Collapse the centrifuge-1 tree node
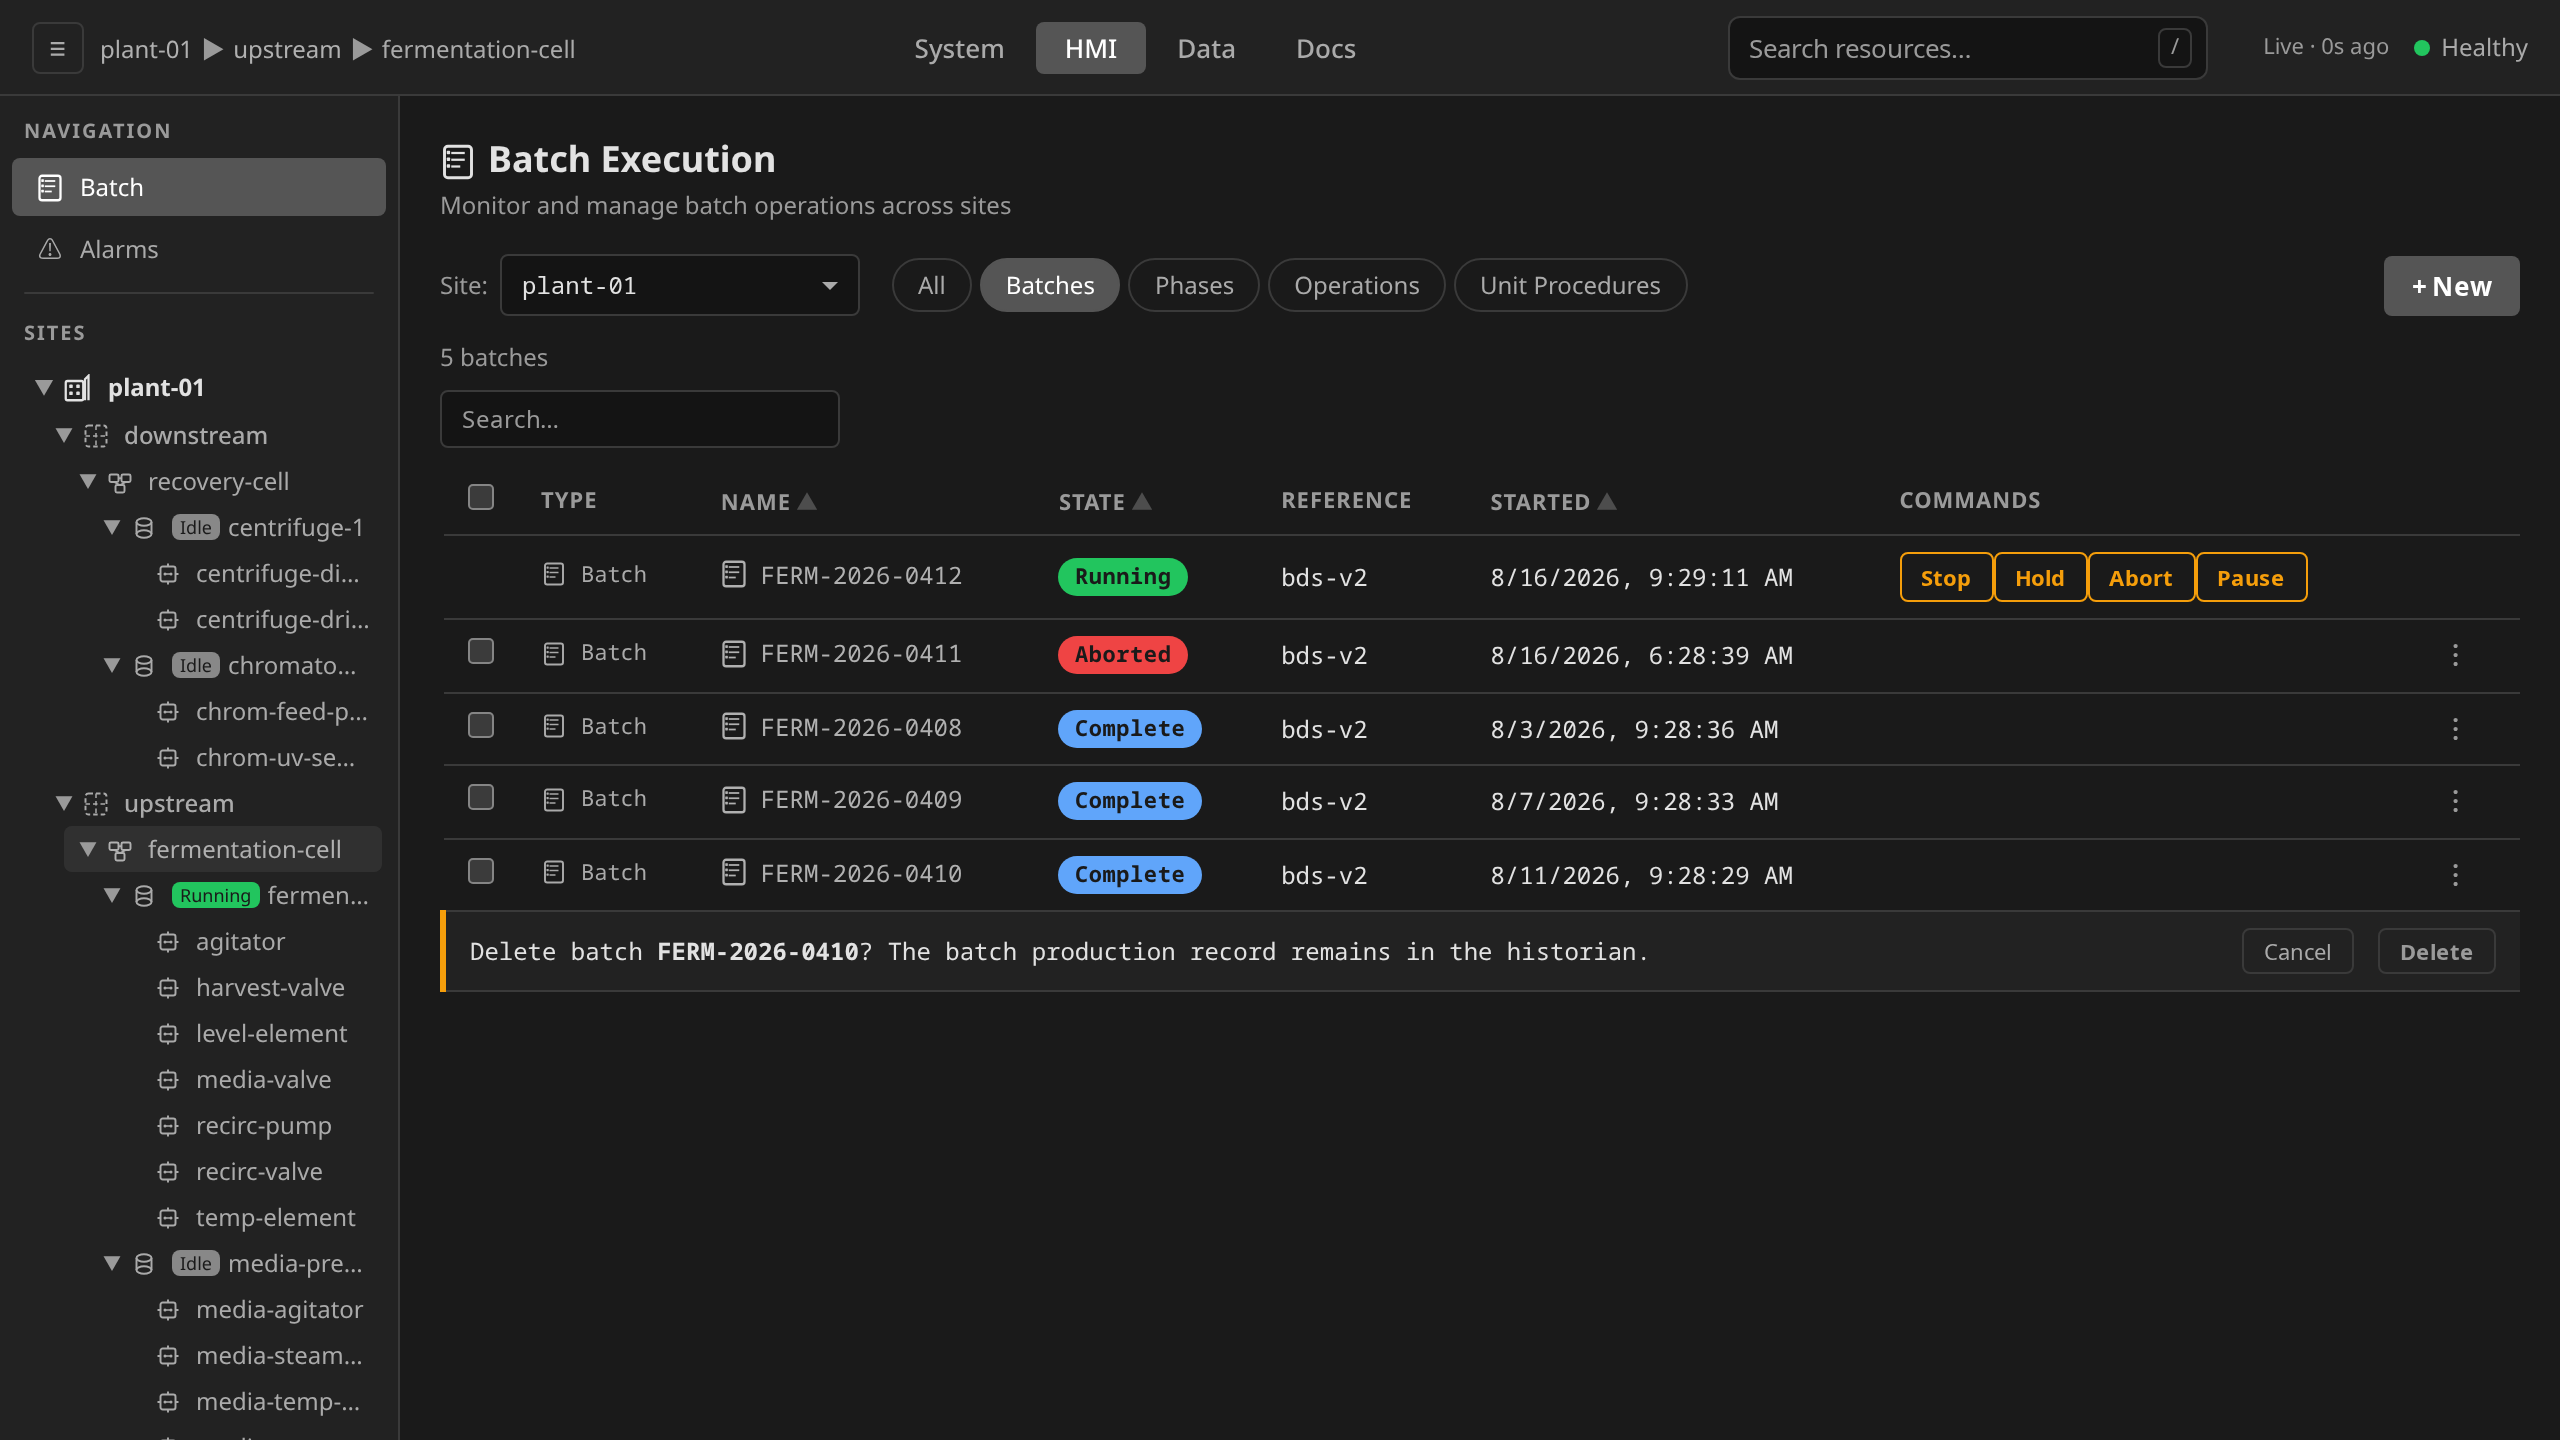This screenshot has height=1440, width=2560. click(112, 527)
